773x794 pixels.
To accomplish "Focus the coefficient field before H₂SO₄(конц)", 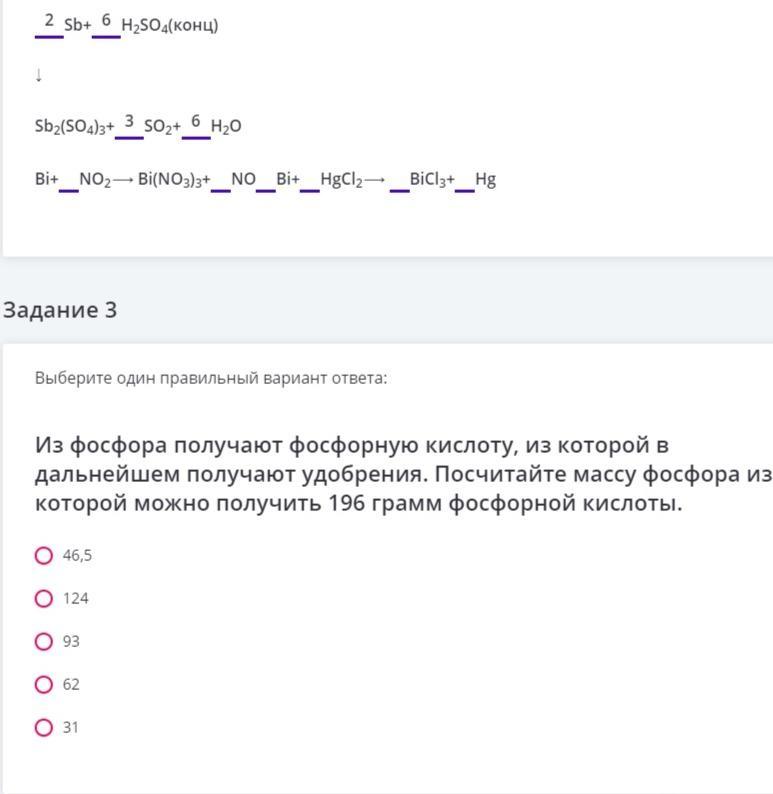I will click(x=106, y=23).
